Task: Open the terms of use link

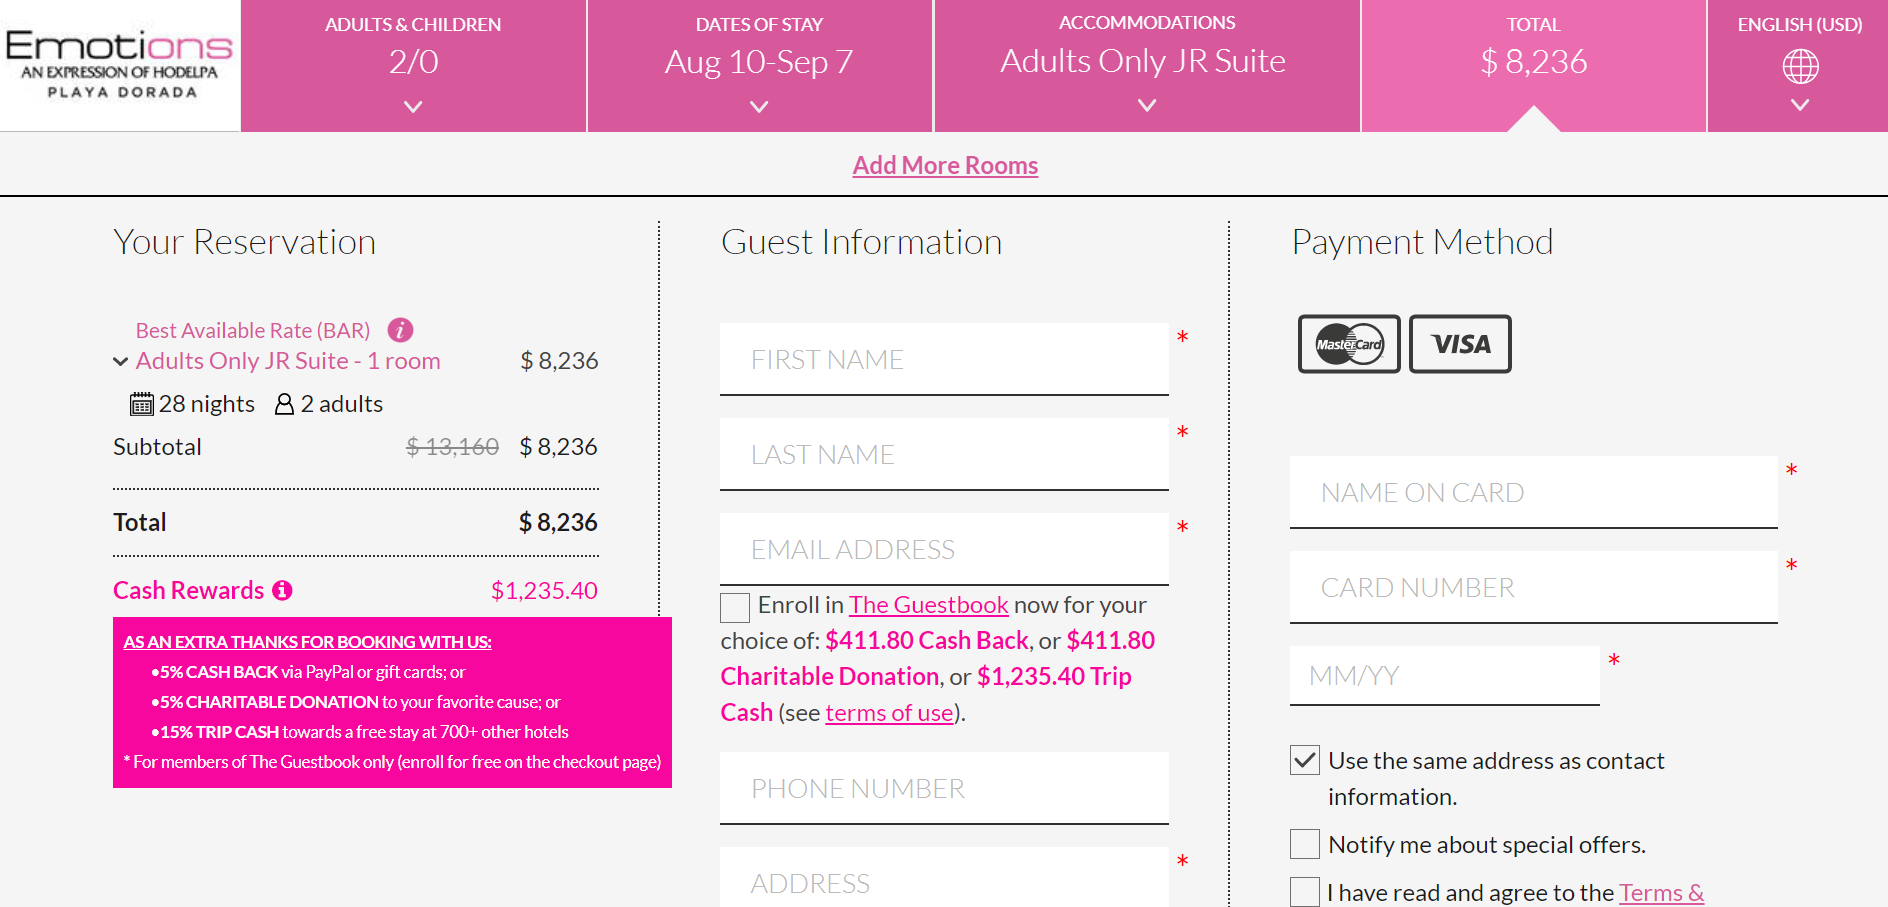Action: click(889, 713)
